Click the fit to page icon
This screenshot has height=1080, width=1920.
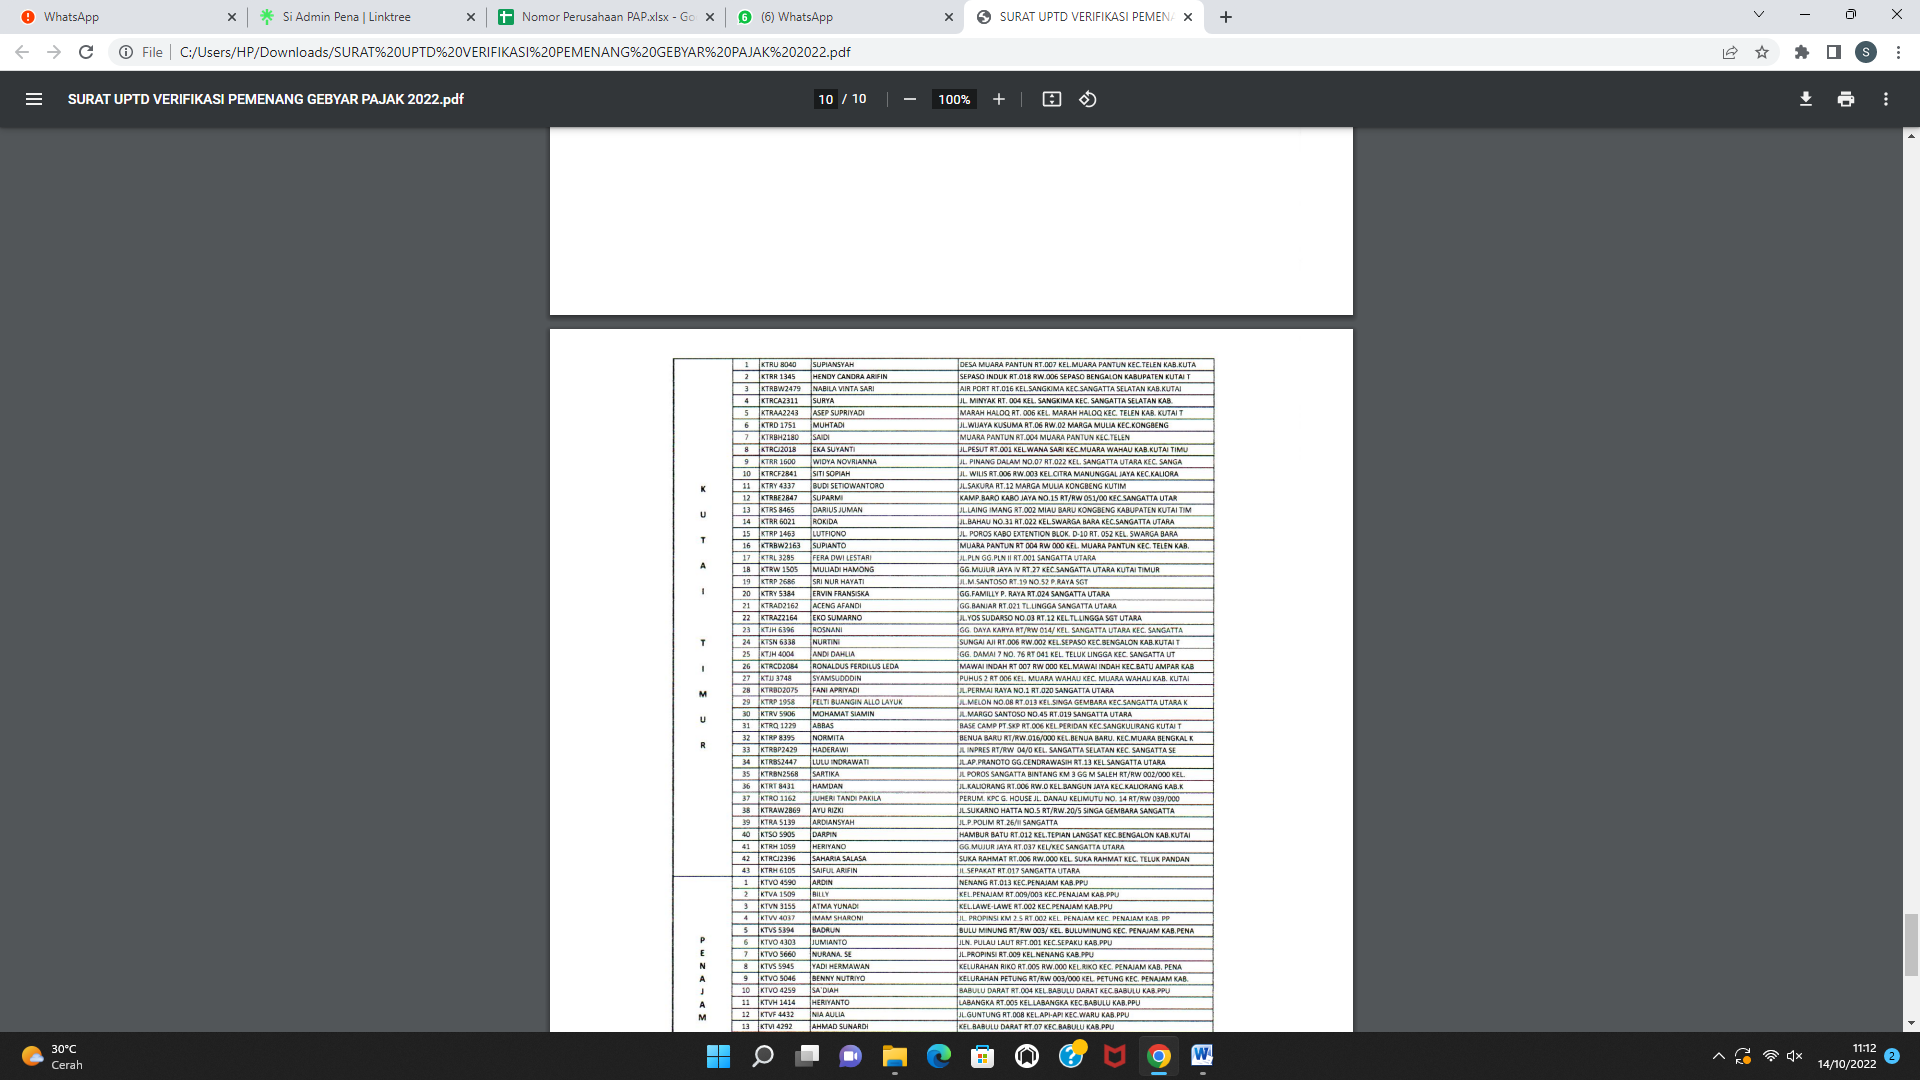point(1051,99)
